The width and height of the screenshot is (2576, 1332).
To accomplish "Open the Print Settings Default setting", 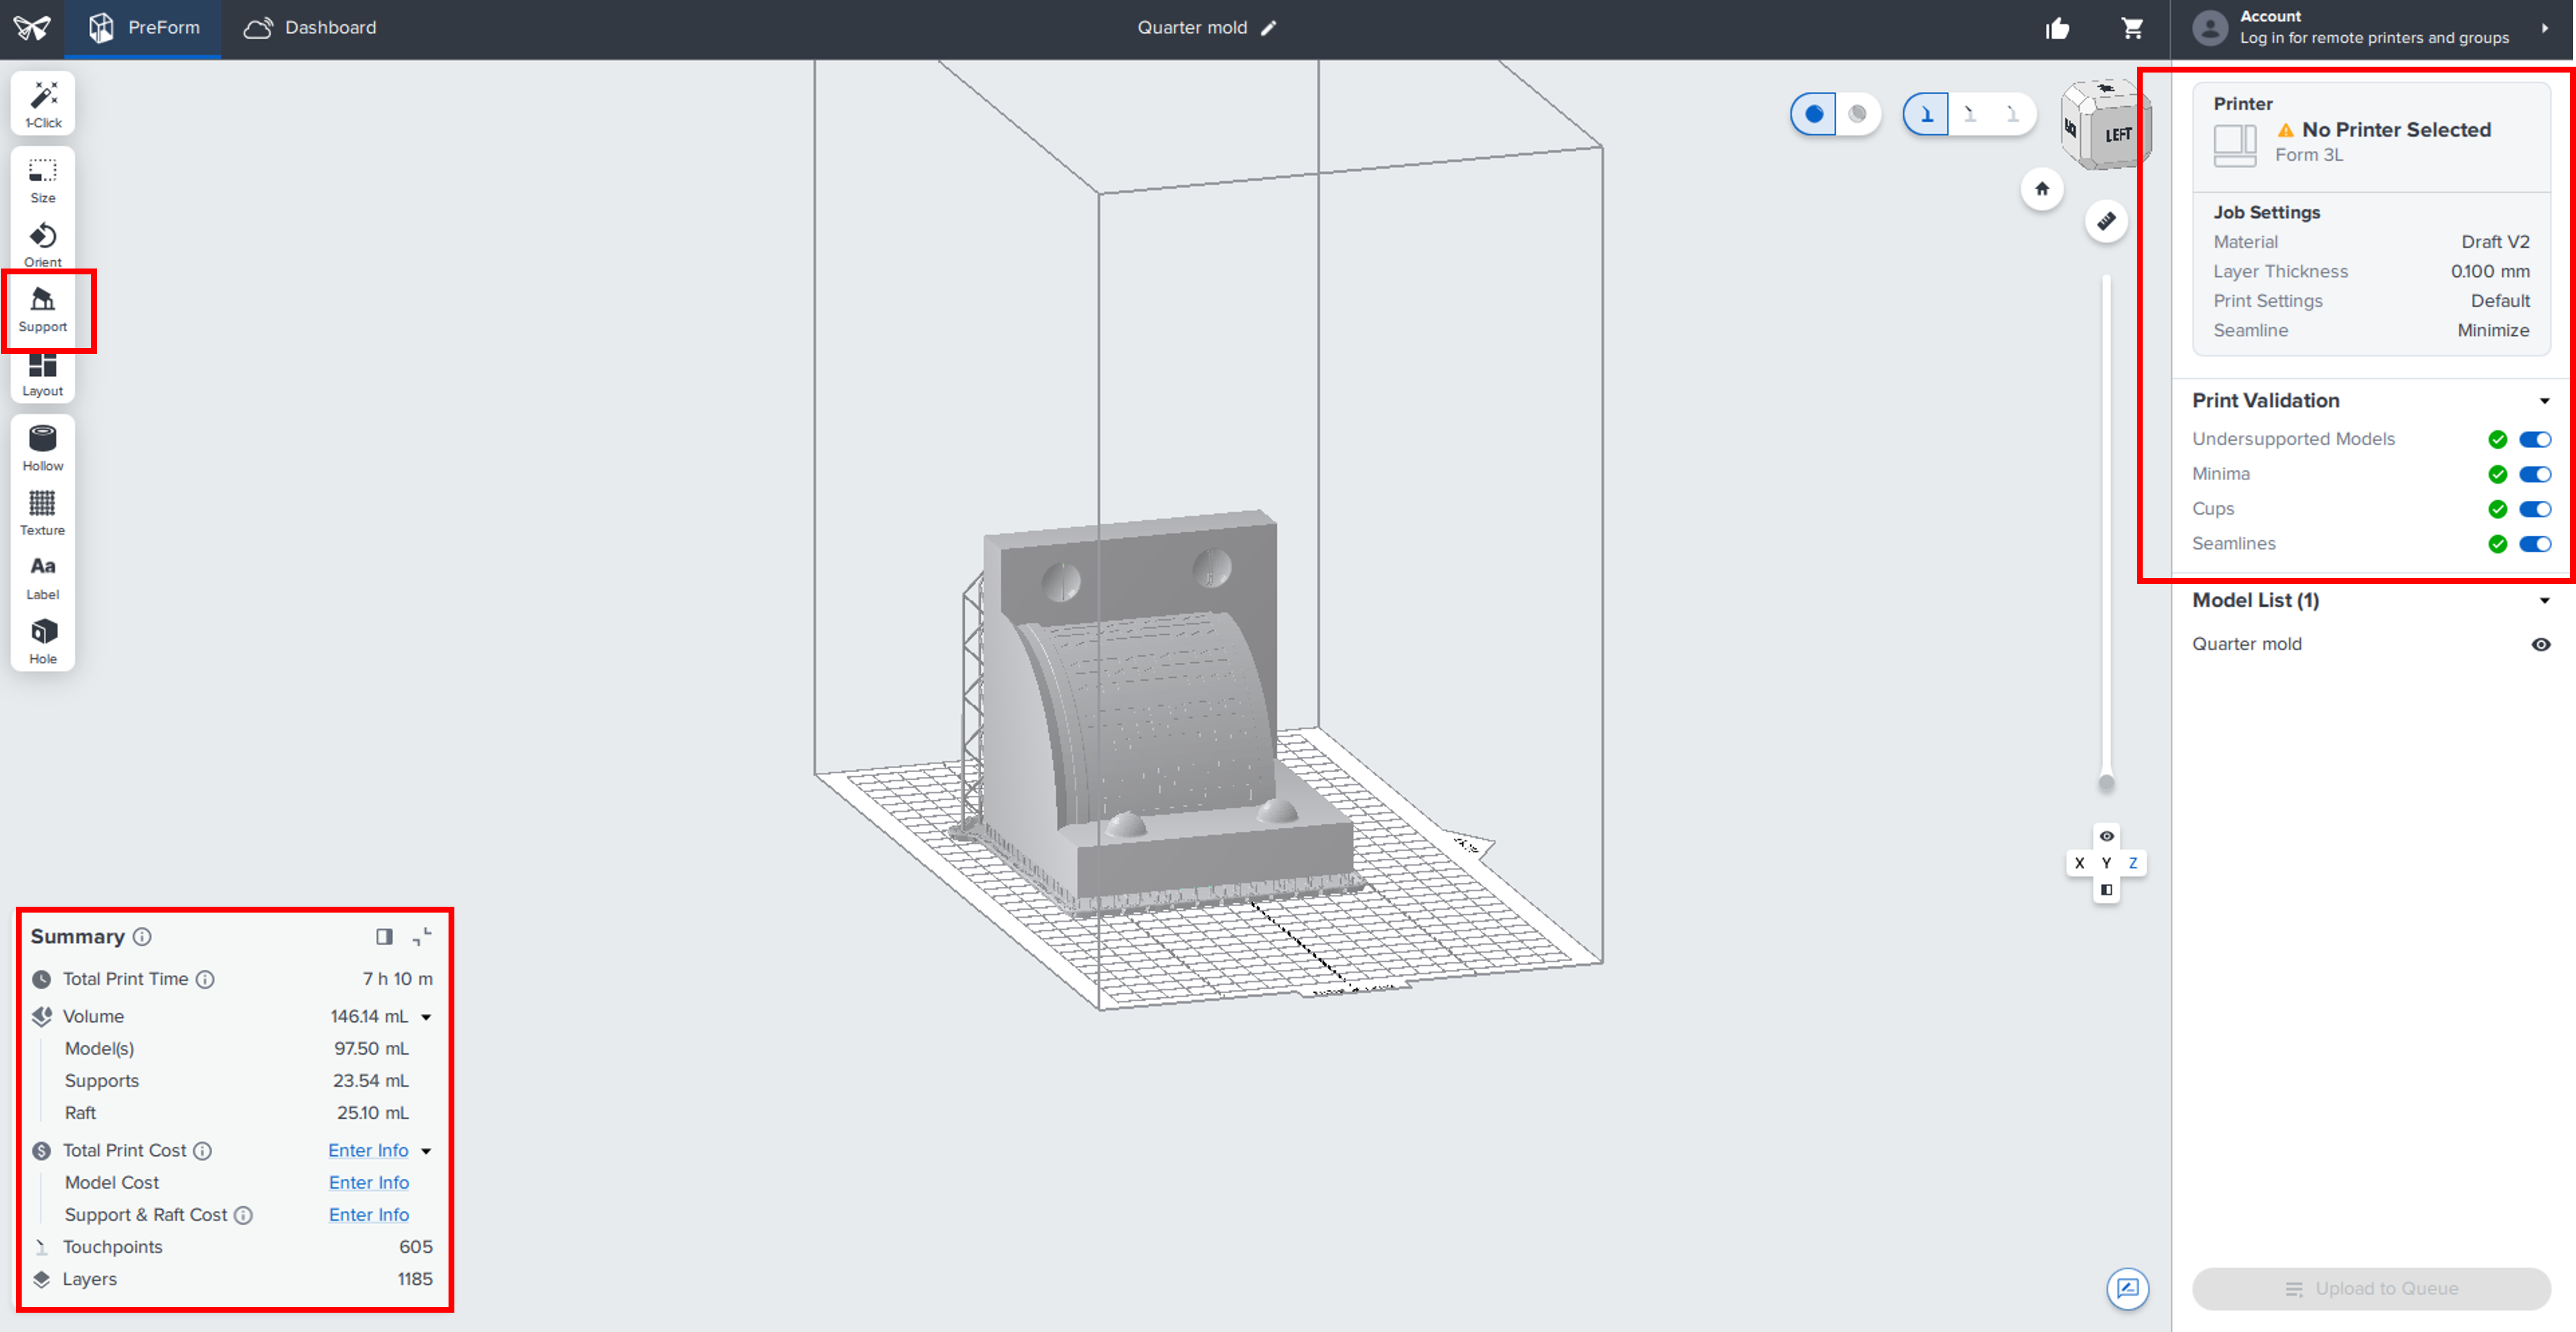I will (2371, 301).
